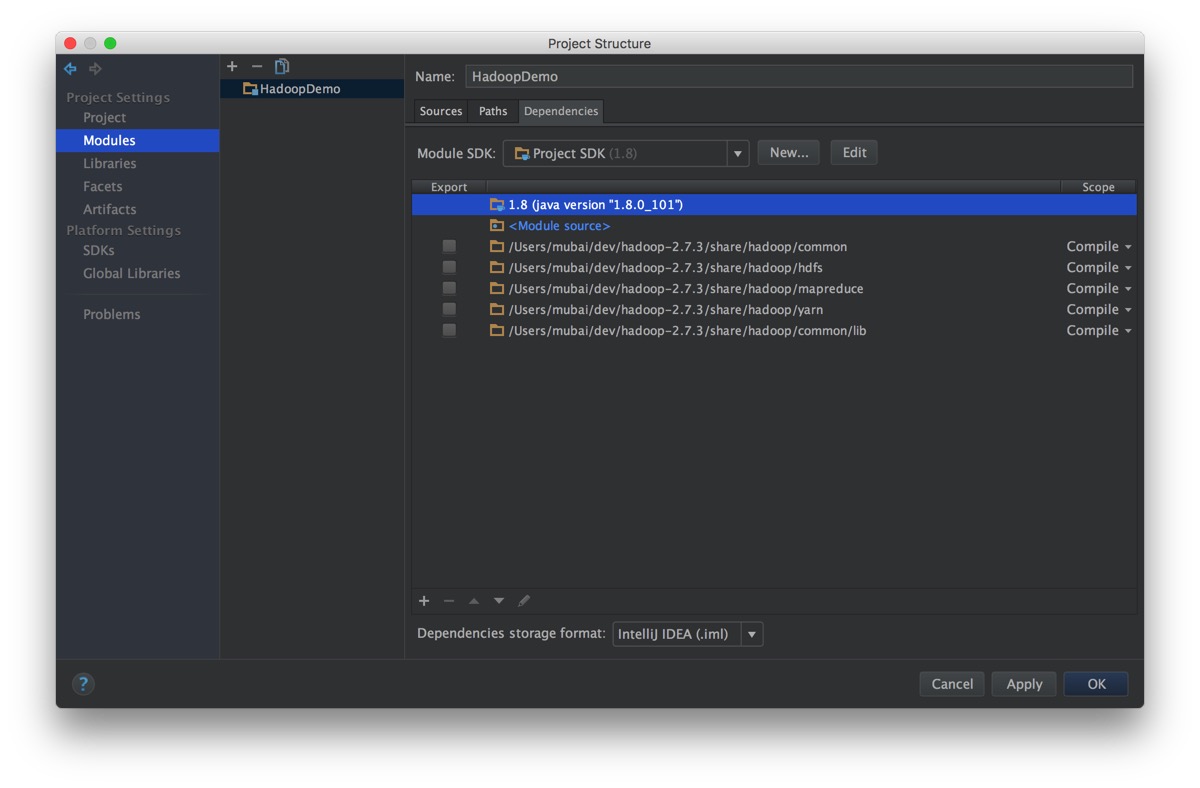The height and width of the screenshot is (788, 1200).
Task: Change Compile scope for hadoop/hdfs
Action: point(1099,268)
